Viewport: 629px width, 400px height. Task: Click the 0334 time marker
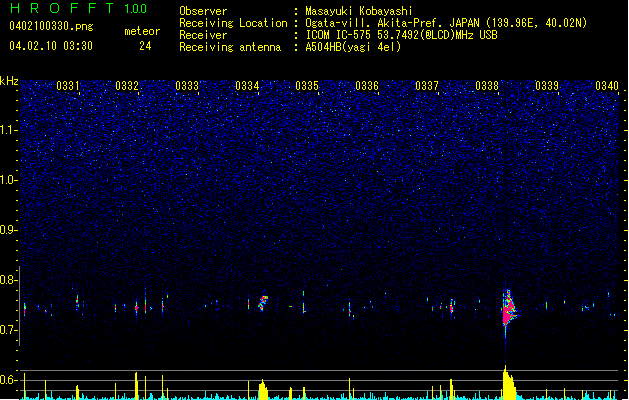point(247,86)
